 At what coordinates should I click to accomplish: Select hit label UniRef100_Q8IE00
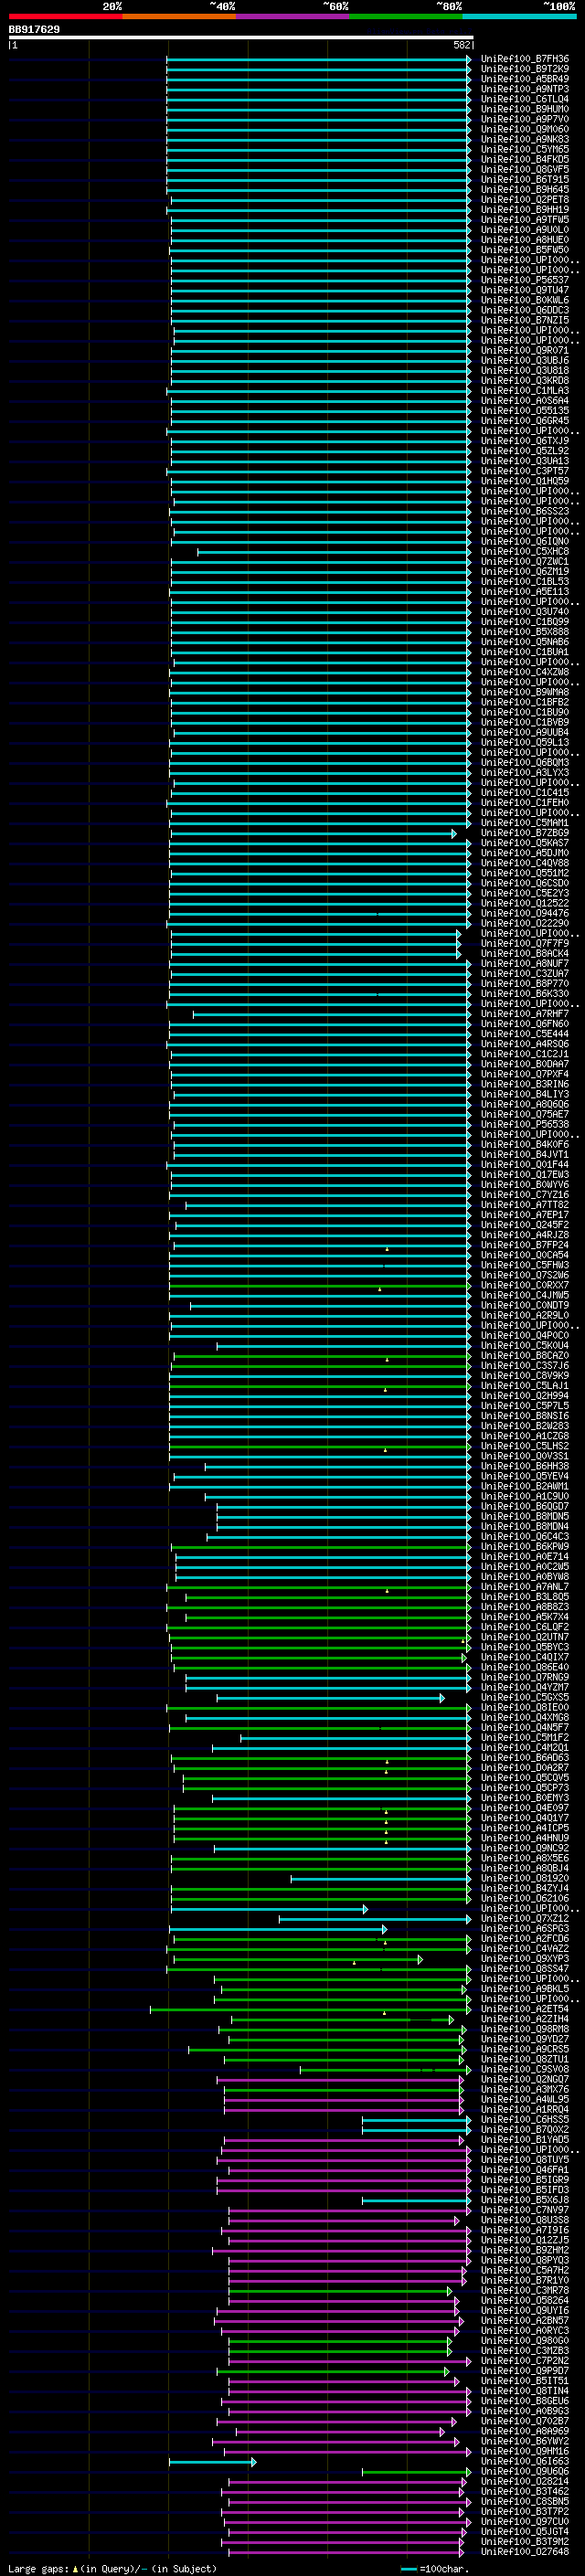[525, 1708]
